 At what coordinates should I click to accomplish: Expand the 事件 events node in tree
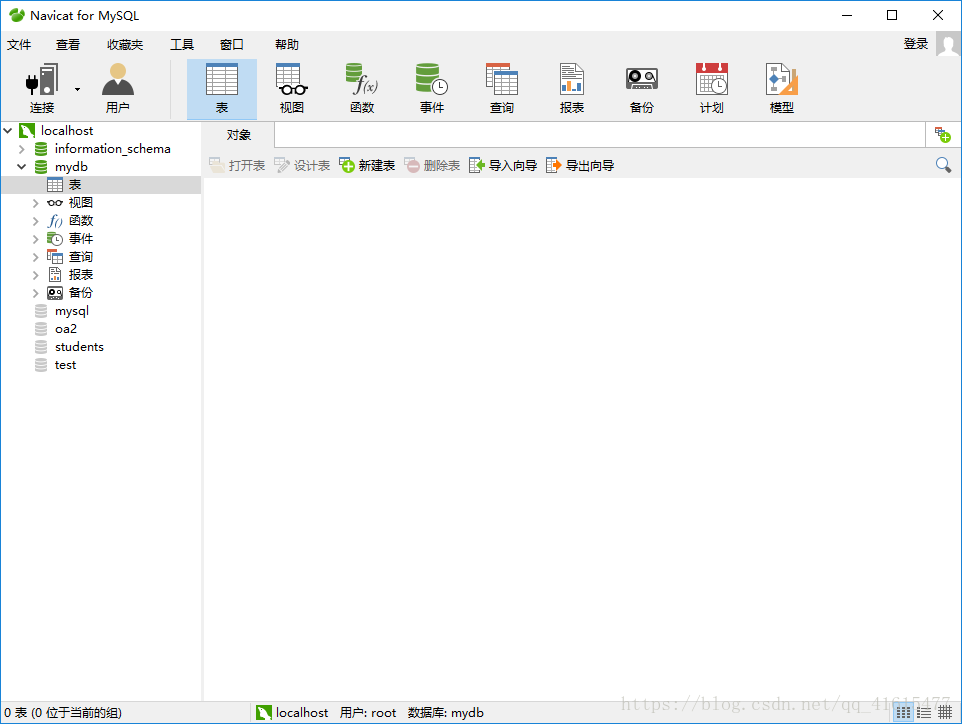click(36, 239)
